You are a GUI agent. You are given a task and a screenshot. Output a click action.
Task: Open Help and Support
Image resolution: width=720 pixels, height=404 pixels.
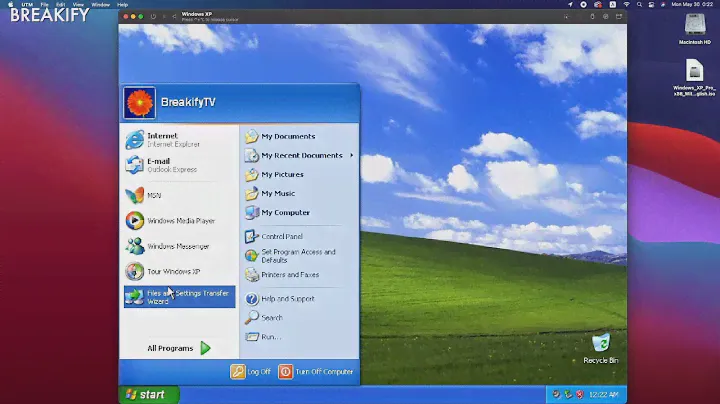coord(287,298)
